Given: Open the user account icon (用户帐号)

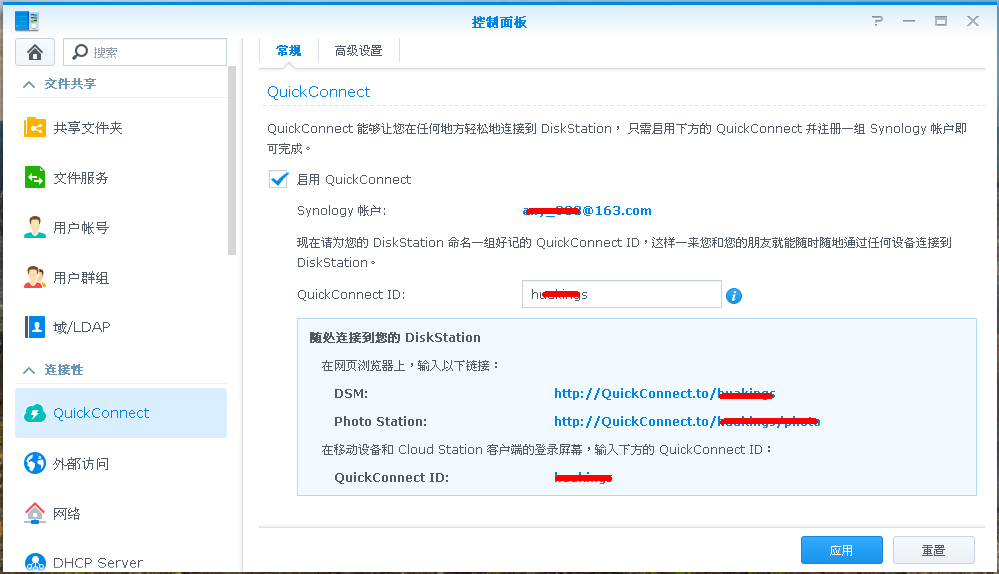Looking at the screenshot, I should (35, 227).
